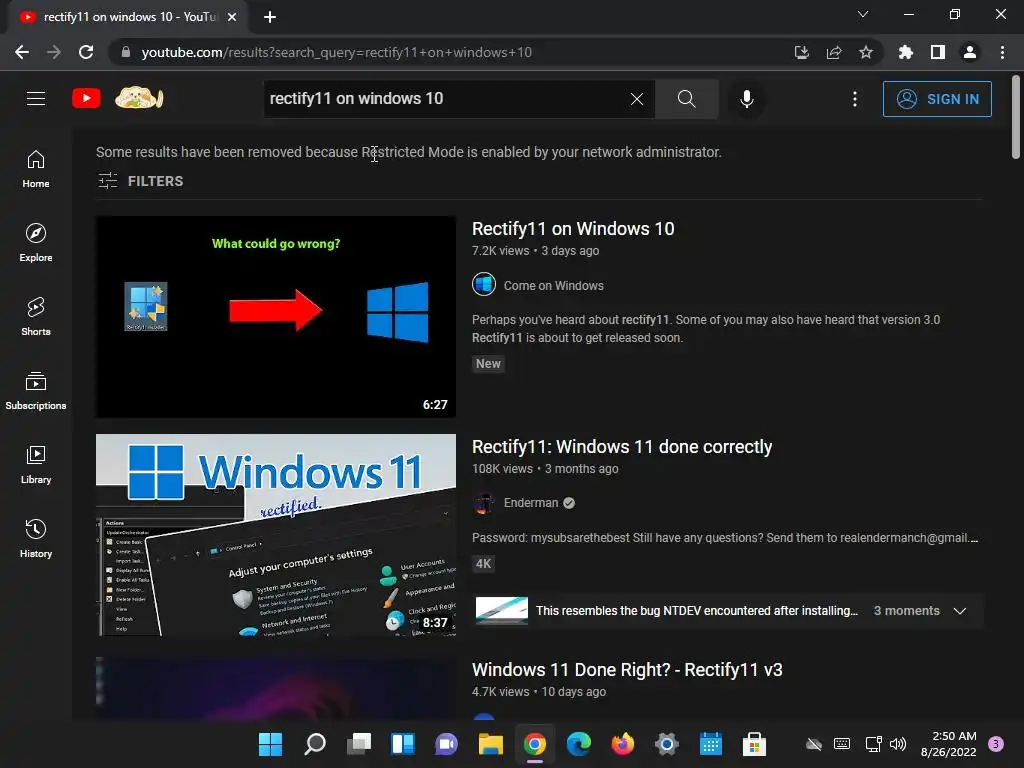Viewport: 1024px width, 768px height.
Task: Click 'Windows 11 Done Right? - Rectify11 v3' title
Action: [x=627, y=669]
